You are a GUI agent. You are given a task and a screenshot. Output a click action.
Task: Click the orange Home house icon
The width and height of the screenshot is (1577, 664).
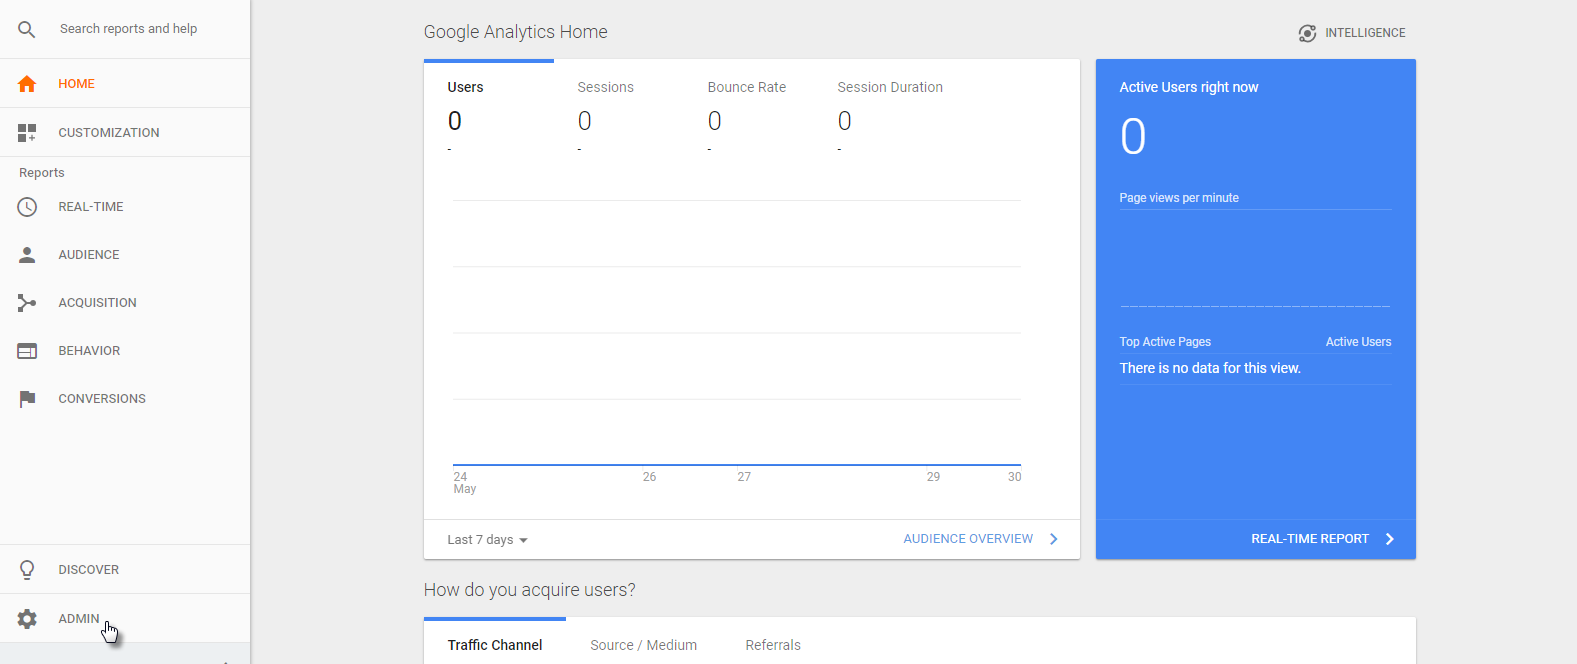(x=27, y=84)
